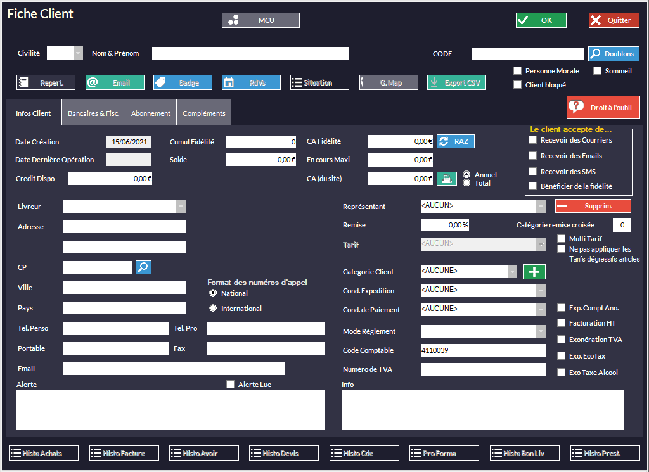The width and height of the screenshot is (649, 472).
Task: Check the Exonération TVA option
Action: 562,340
